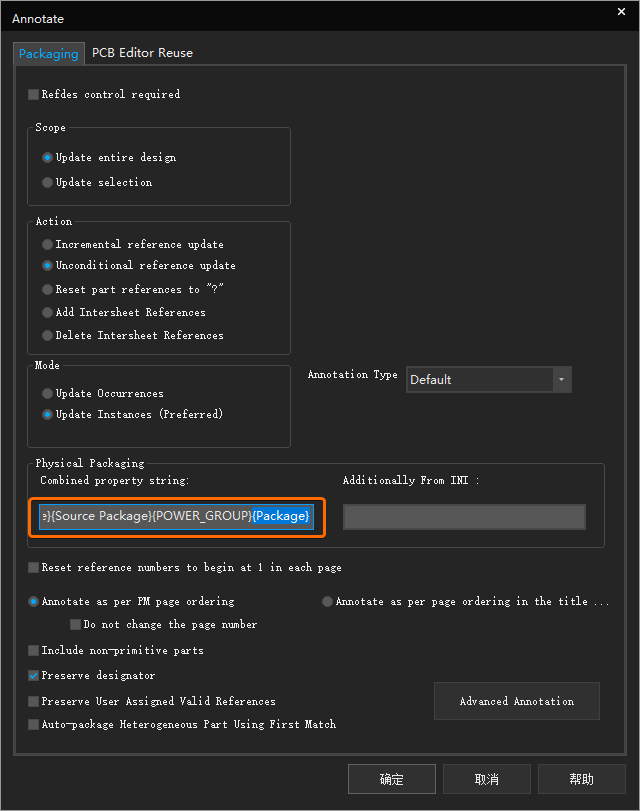Select Delete Intersheet References option
640x811 pixels.
tap(48, 336)
